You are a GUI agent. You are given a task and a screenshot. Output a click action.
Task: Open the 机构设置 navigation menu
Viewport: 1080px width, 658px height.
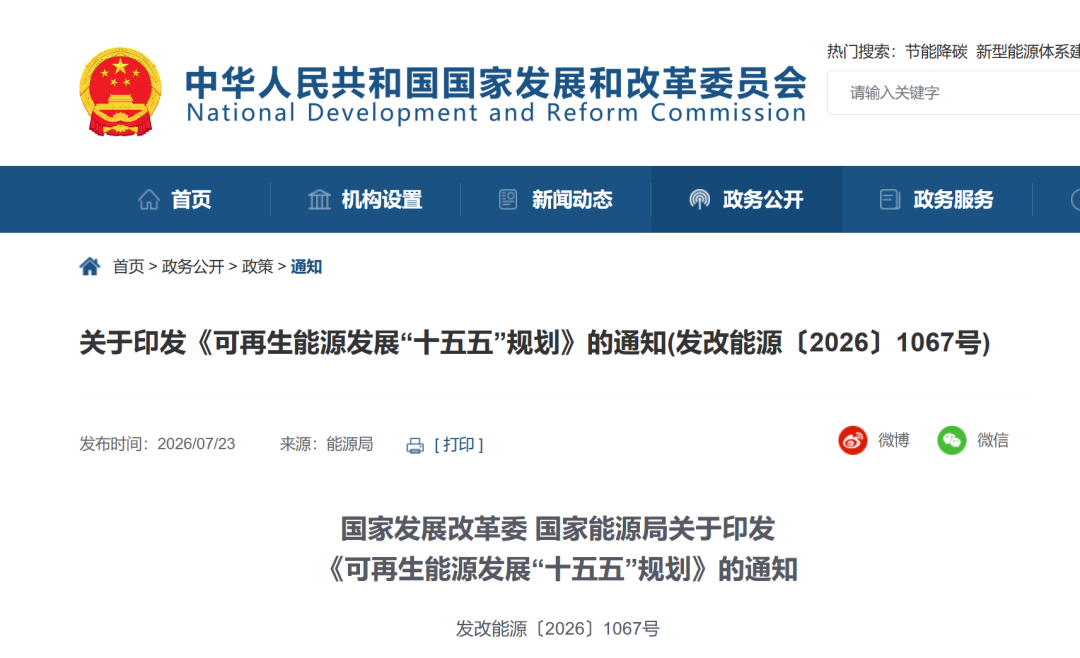pyautogui.click(x=382, y=200)
